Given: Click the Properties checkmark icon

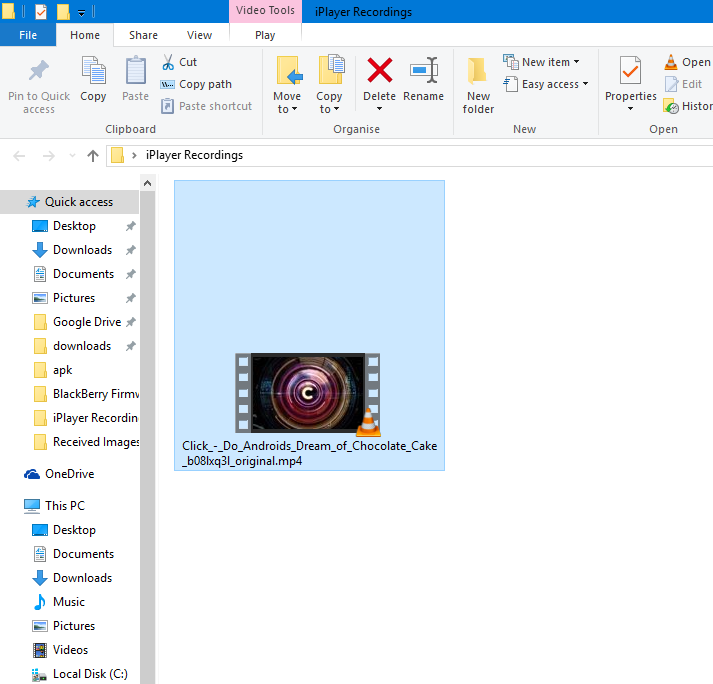Looking at the screenshot, I should [631, 70].
